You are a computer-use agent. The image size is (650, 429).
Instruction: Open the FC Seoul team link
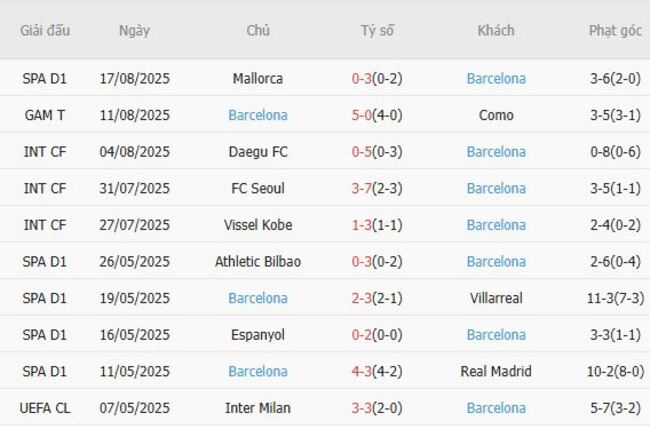257,188
